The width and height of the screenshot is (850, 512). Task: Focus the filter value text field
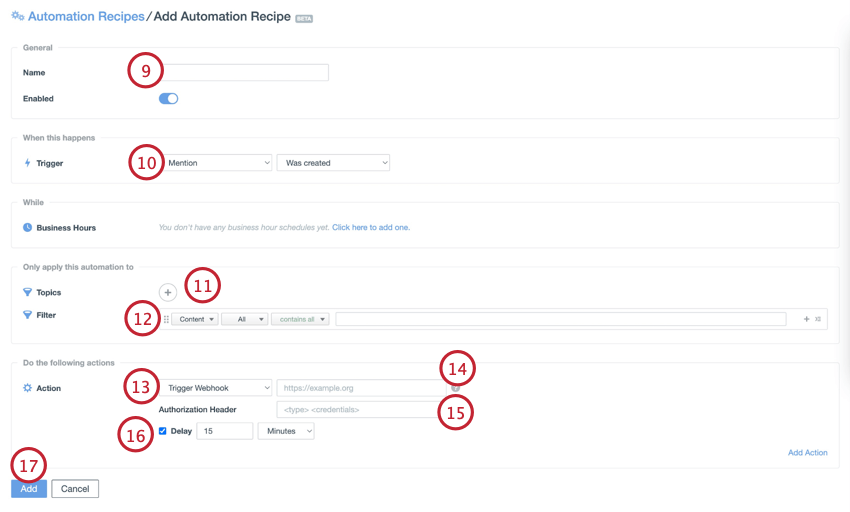tap(561, 319)
